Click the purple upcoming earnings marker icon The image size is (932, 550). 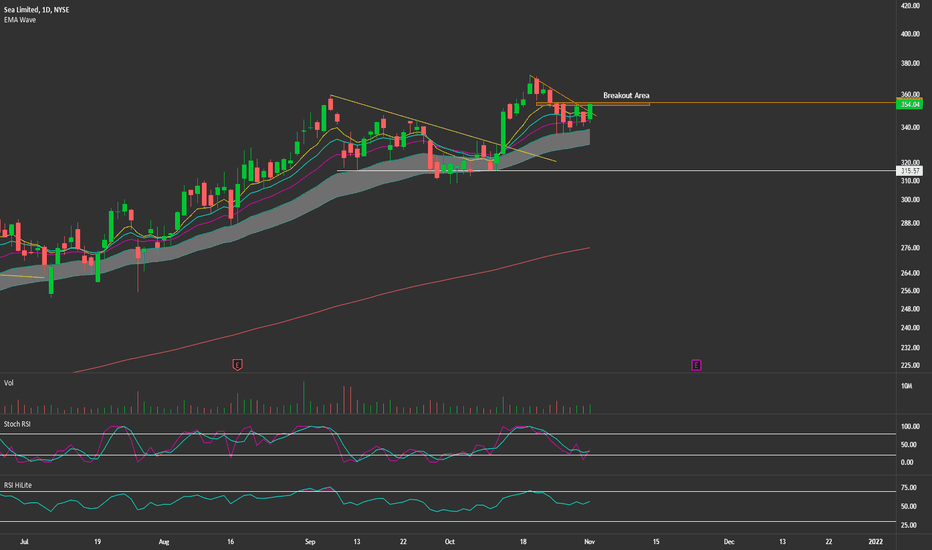coord(696,364)
